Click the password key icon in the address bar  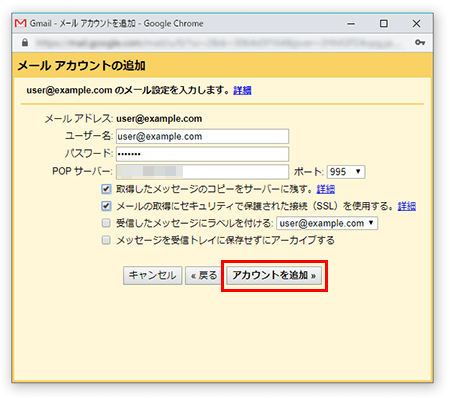pyautogui.click(x=420, y=42)
